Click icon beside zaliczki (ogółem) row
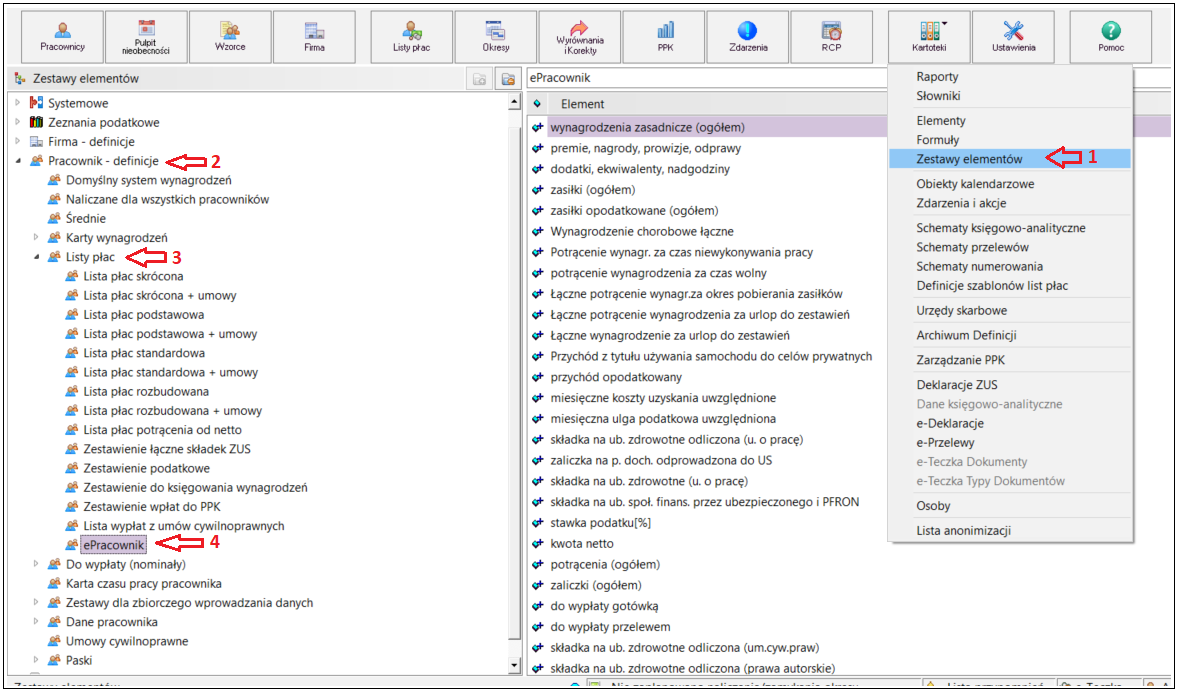1178x692 pixels. coord(537,585)
